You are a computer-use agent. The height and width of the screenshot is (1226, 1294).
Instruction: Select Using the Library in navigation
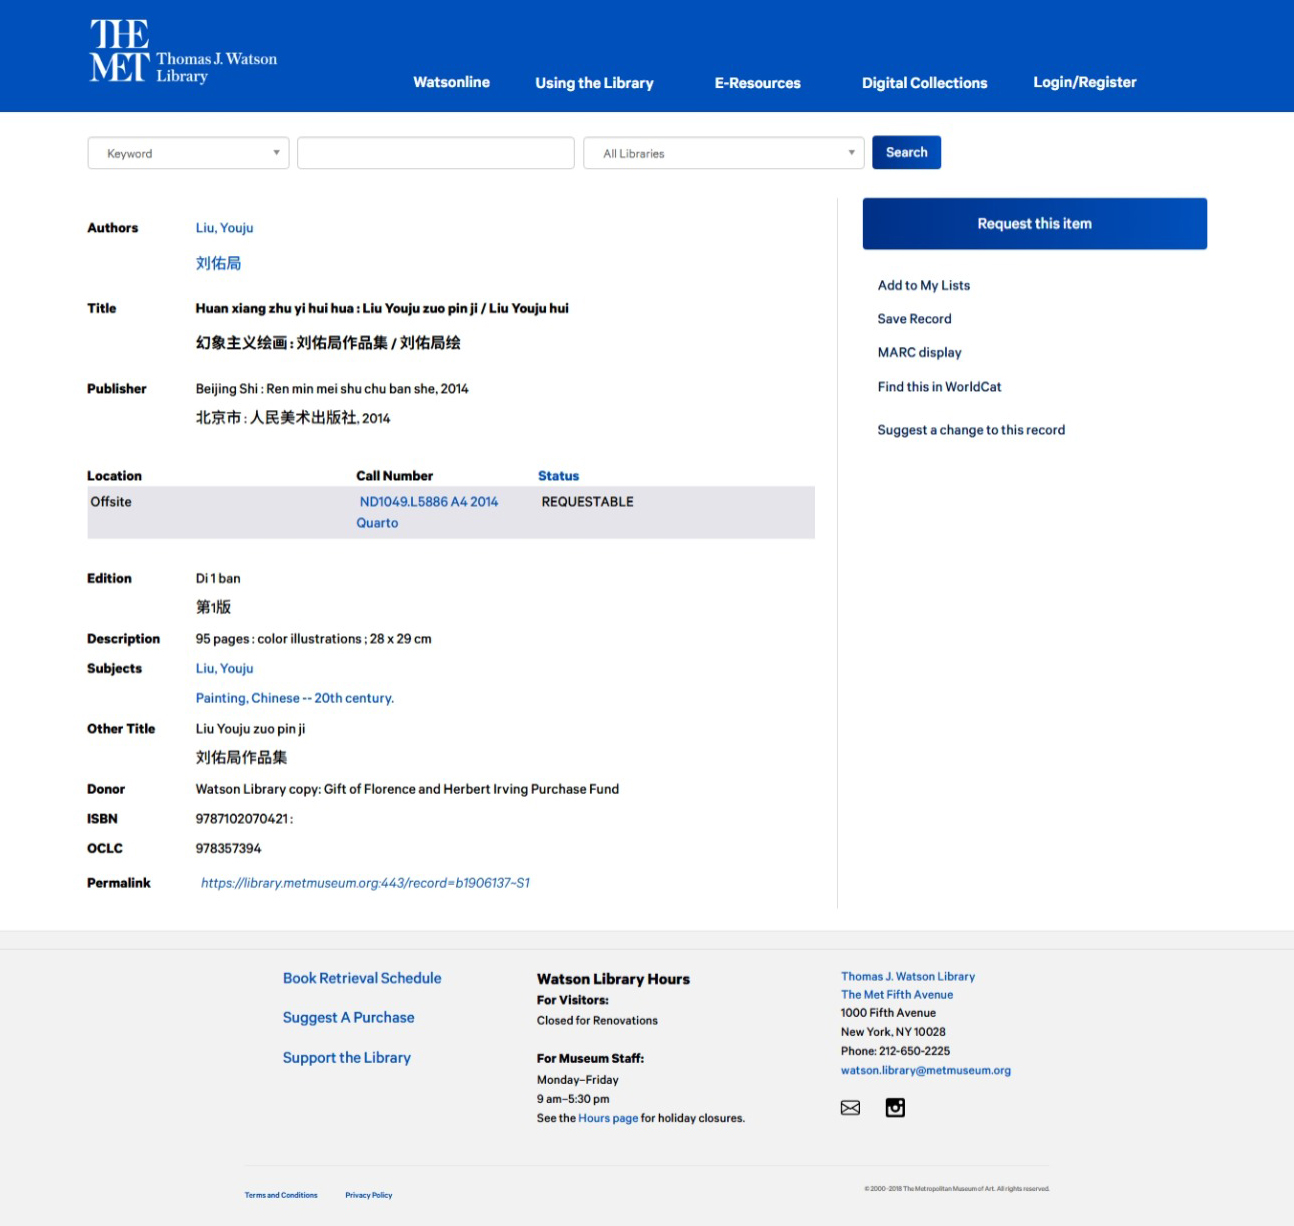tap(594, 83)
